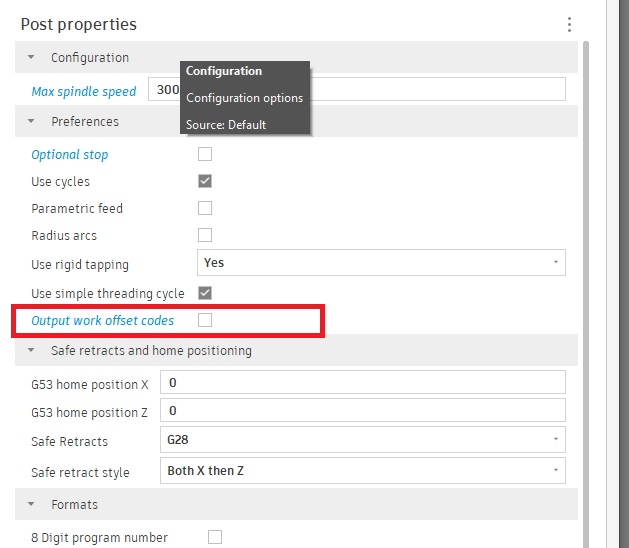Open the Safe Retracts G28 dropdown
The image size is (629, 548).
tap(362, 440)
